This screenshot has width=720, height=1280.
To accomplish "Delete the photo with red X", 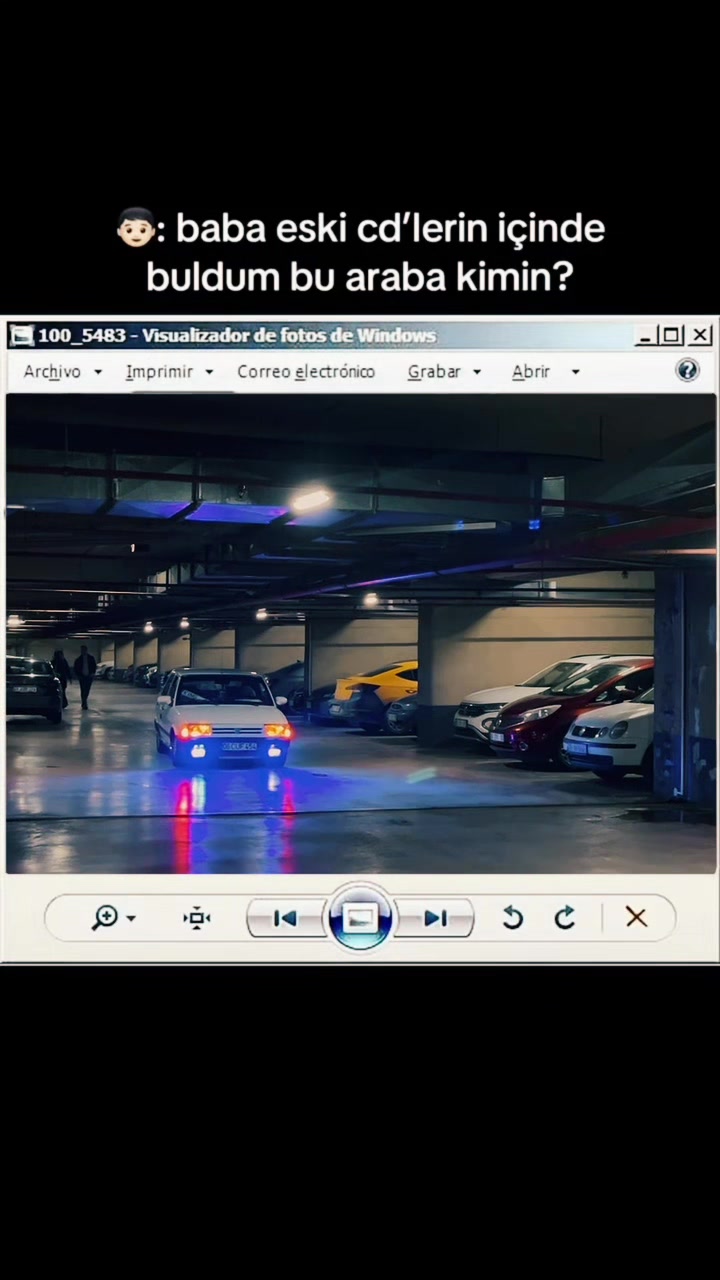I will coord(636,917).
